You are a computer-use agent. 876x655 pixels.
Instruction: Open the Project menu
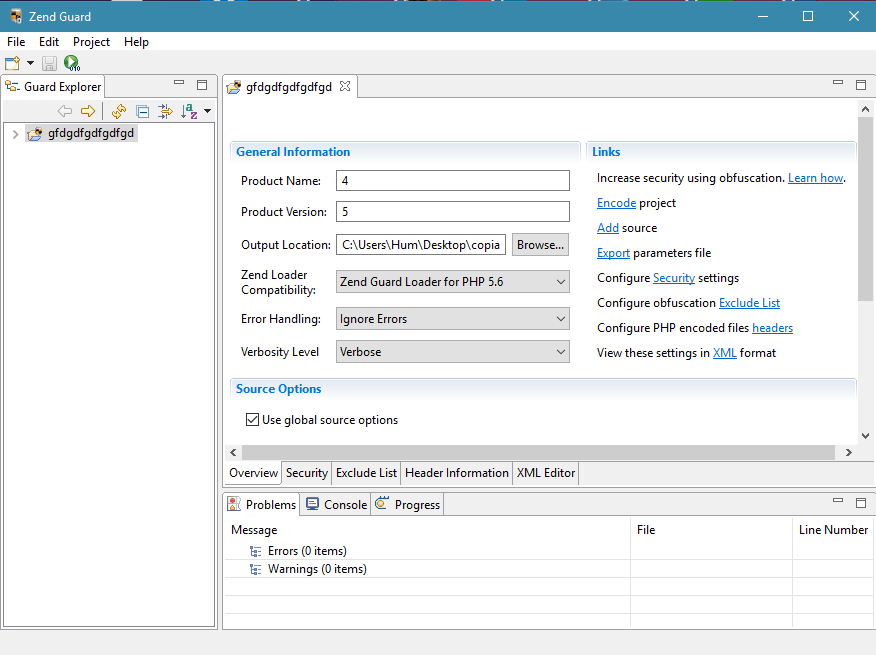(x=91, y=42)
